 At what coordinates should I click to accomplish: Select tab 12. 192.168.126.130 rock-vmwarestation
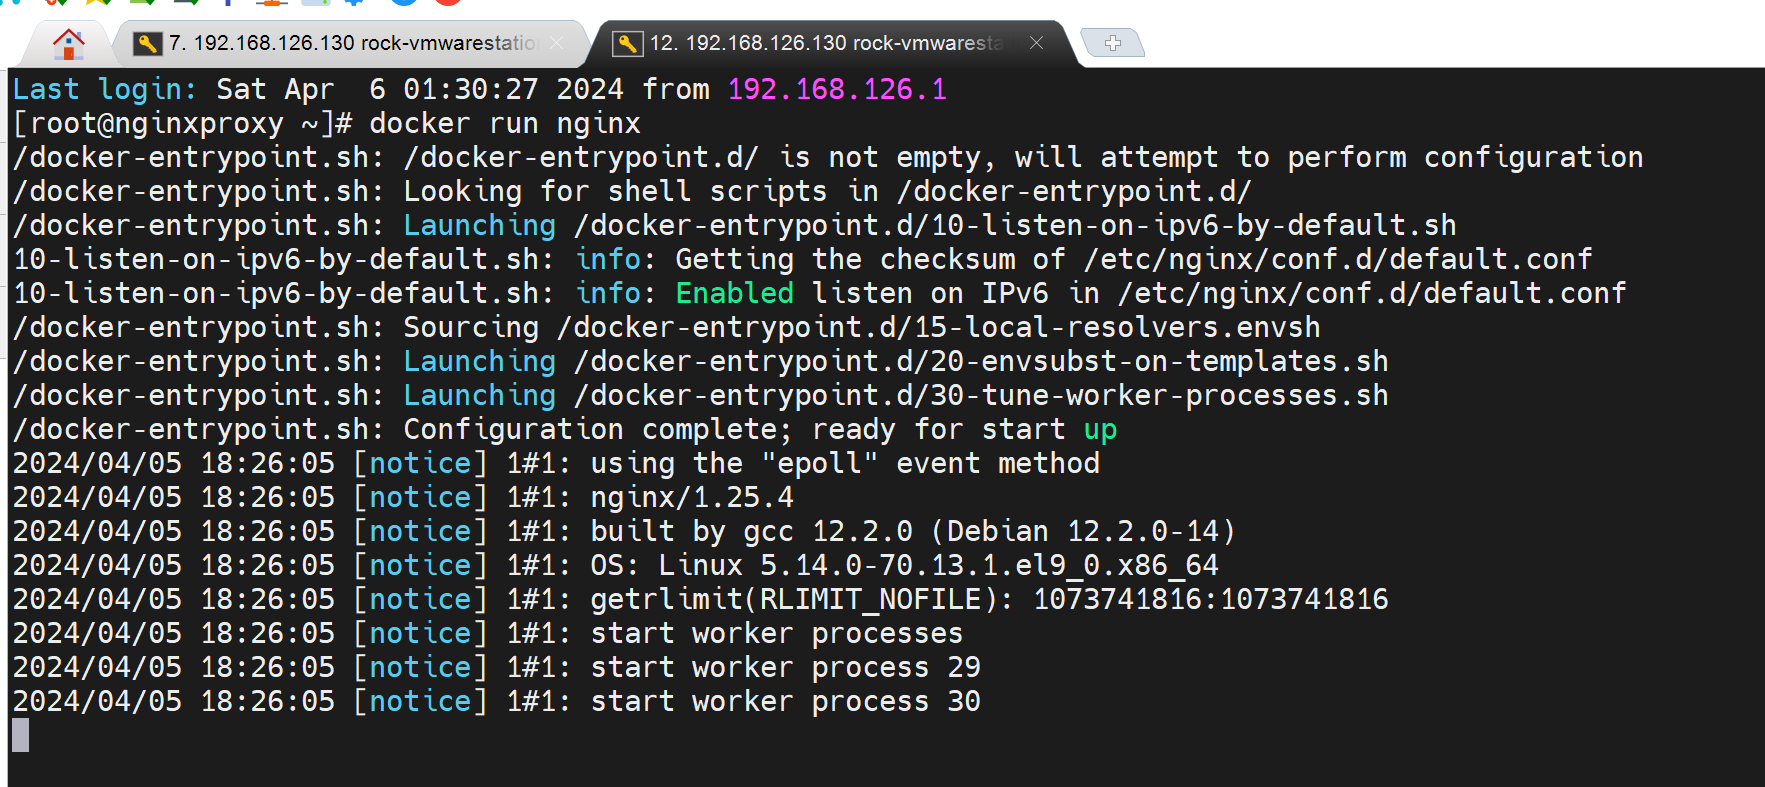point(825,43)
